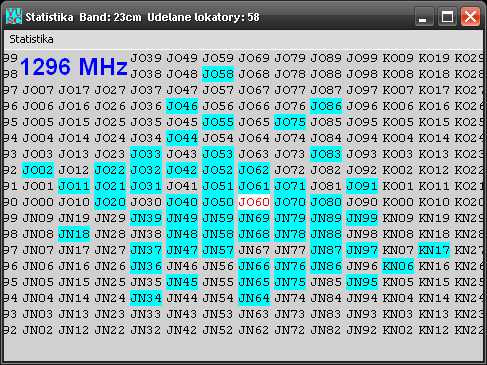The image size is (487, 365).
Task: Select highlighted locator JO33
Action: coord(146,154)
